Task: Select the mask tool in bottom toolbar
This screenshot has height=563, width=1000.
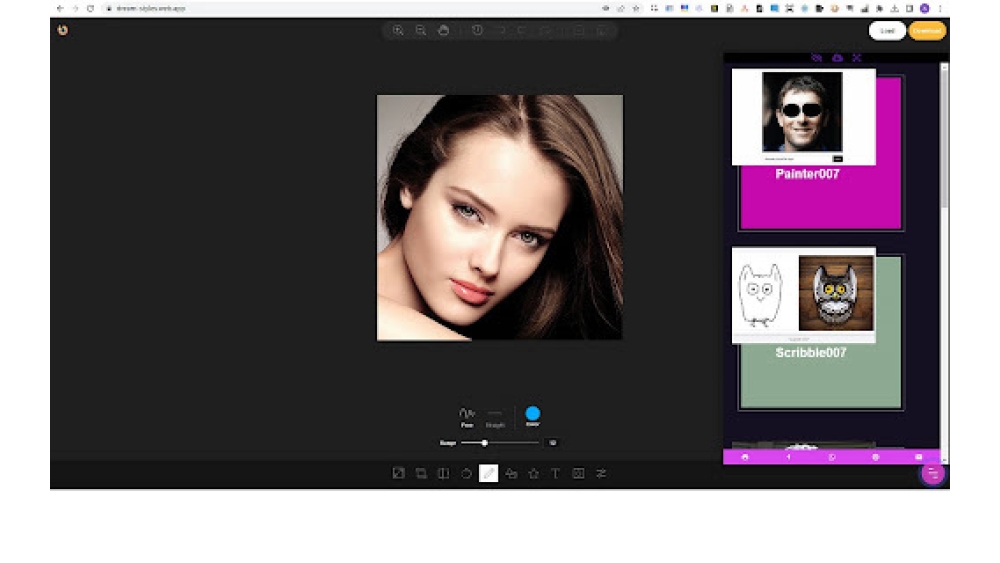Action: pos(578,473)
